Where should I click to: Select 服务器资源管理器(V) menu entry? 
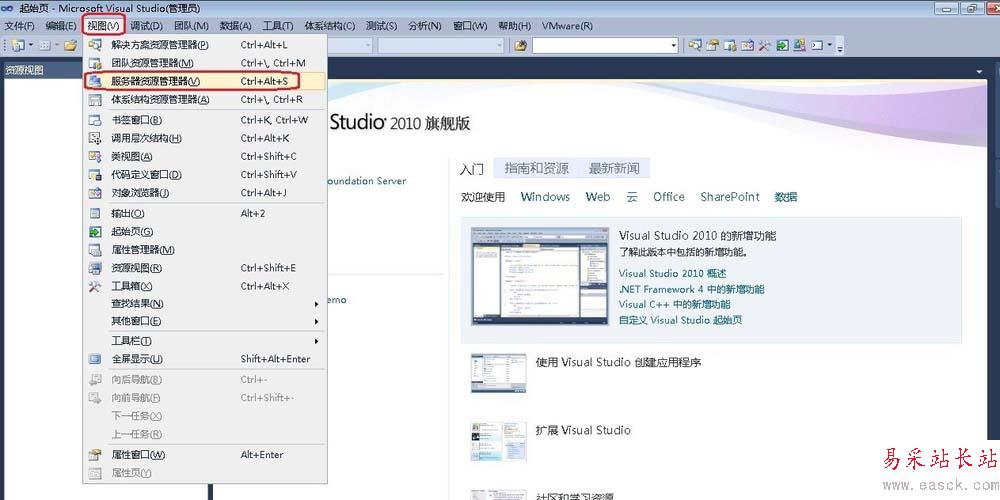(x=205, y=81)
